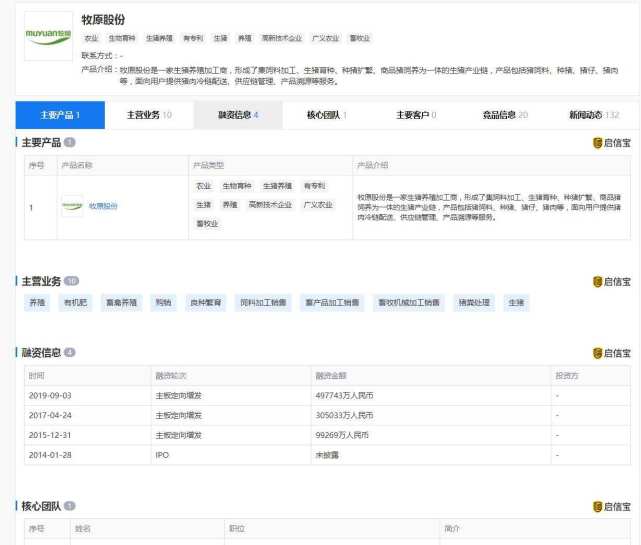641x545 pixels.
Task: Click the small product logo in table row 1
Action: click(72, 206)
